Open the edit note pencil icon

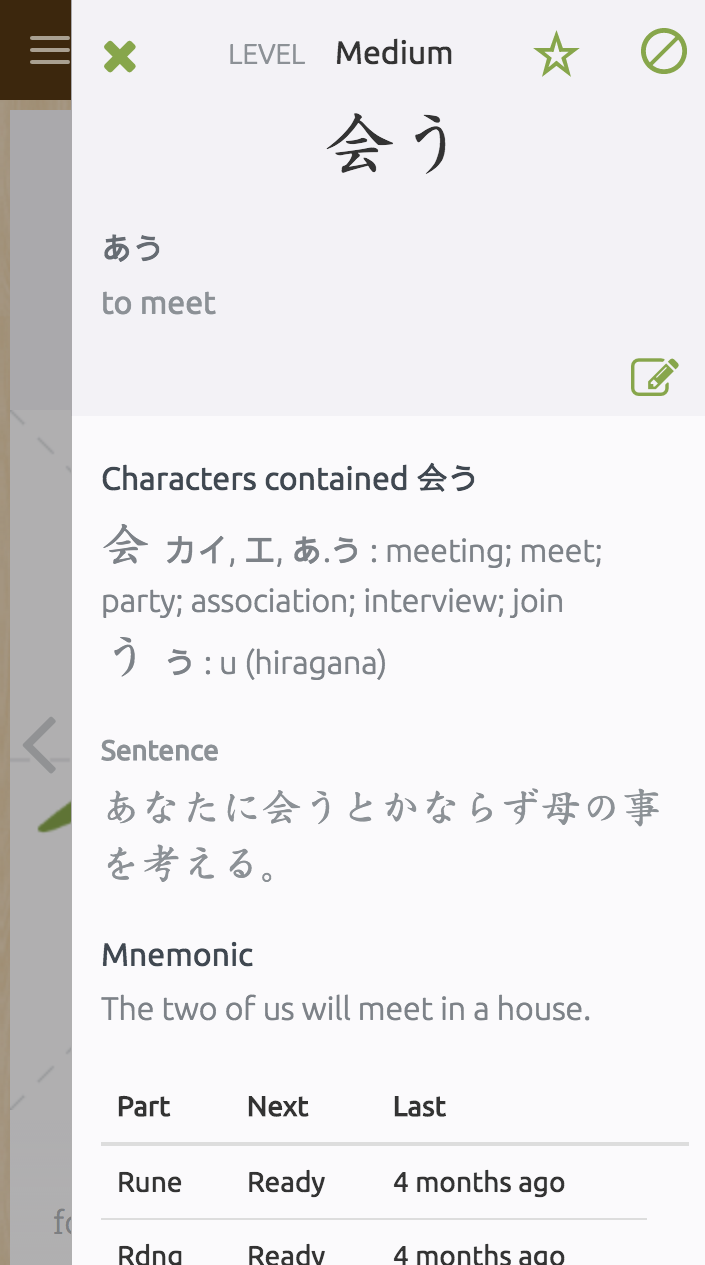point(655,376)
